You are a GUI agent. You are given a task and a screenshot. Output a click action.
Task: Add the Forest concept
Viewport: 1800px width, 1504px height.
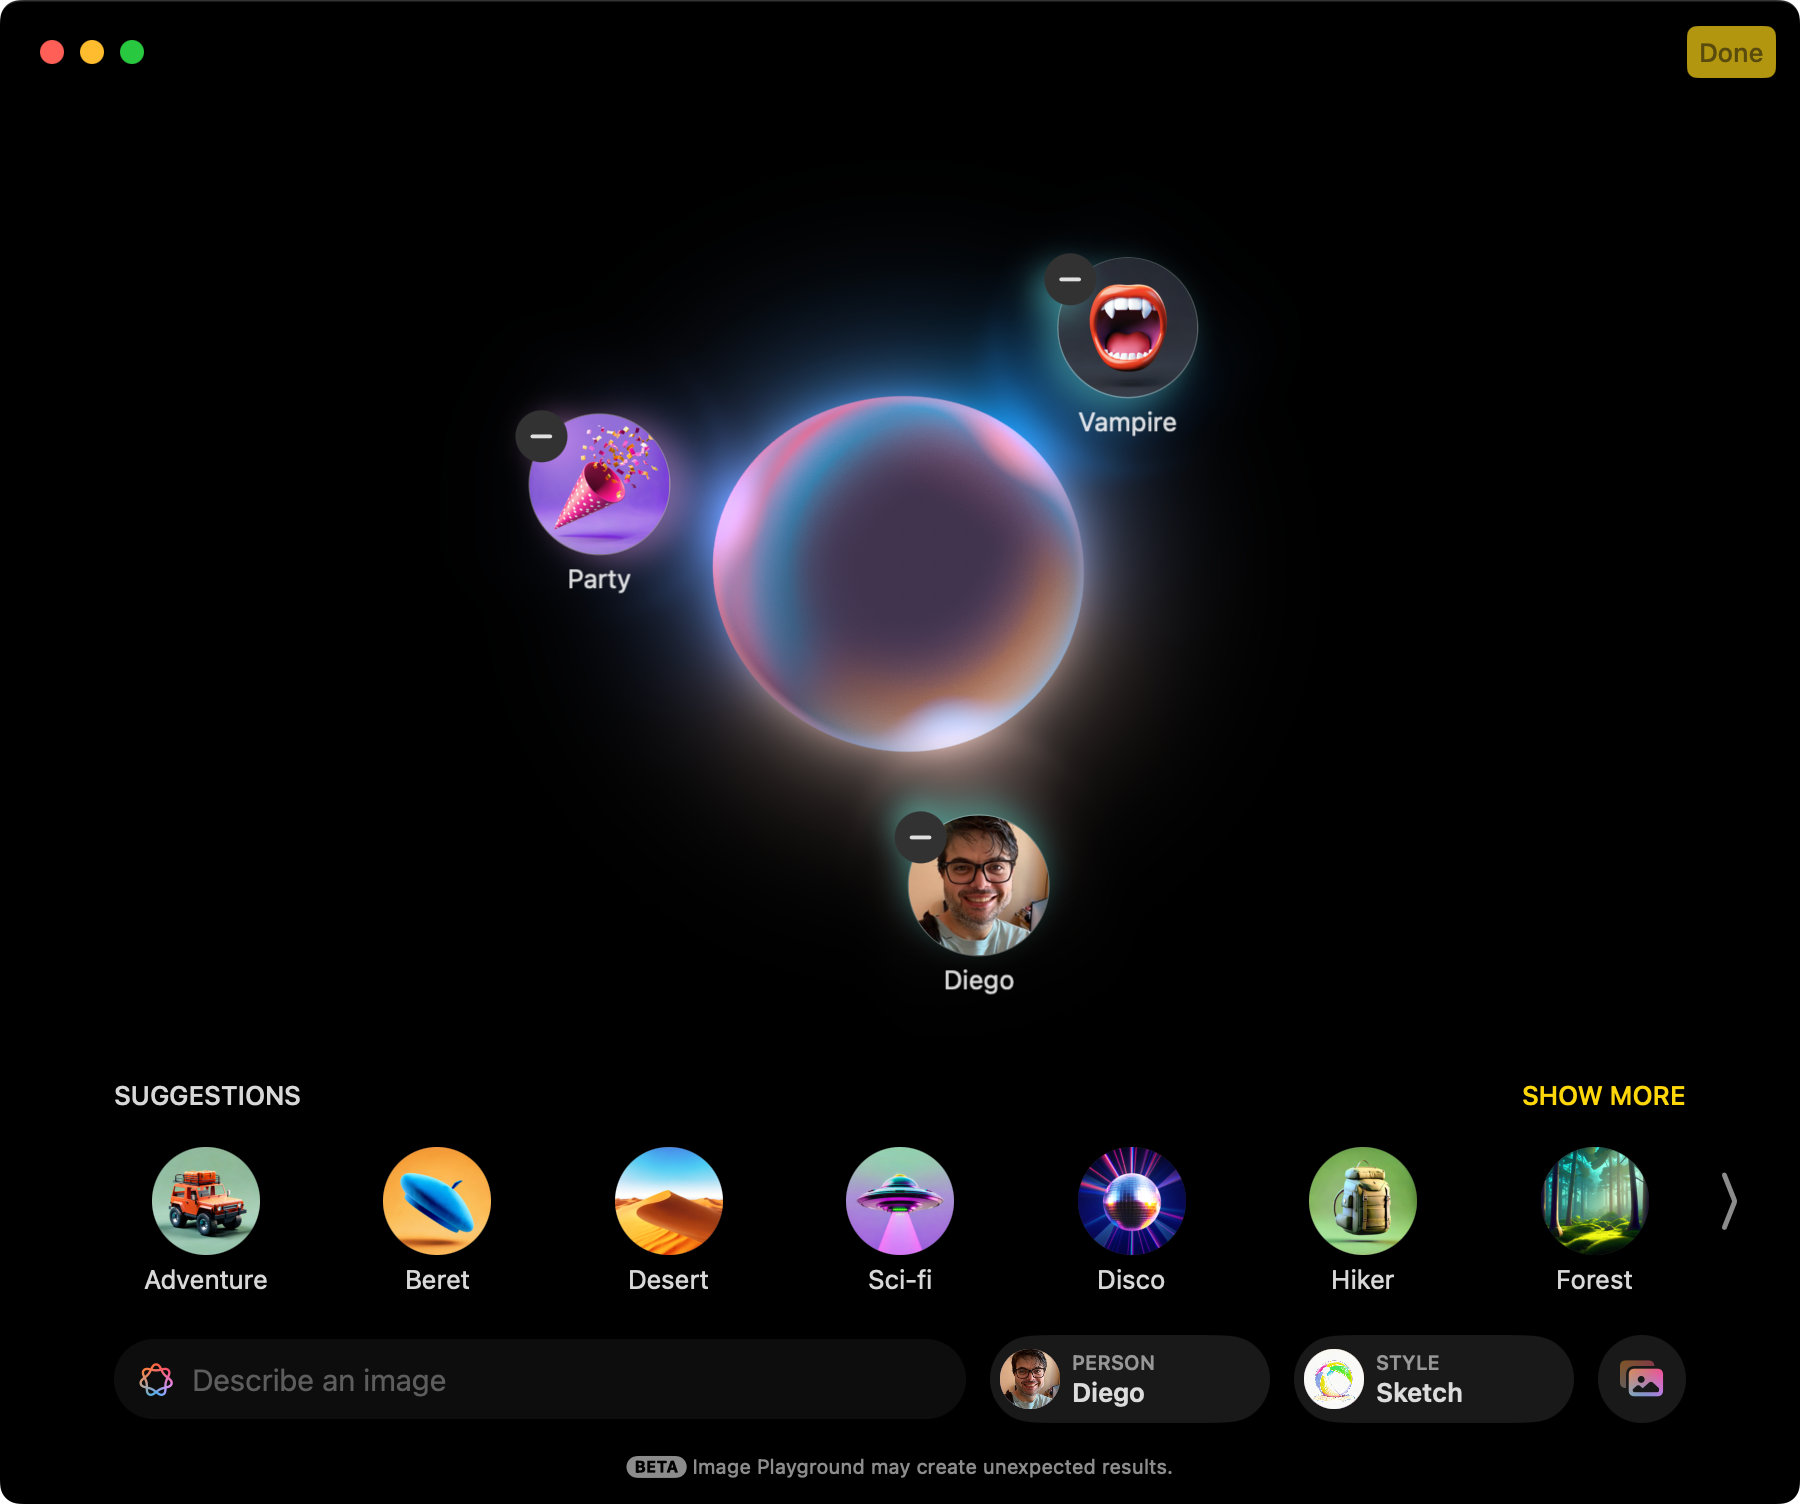pyautogui.click(x=1593, y=1201)
